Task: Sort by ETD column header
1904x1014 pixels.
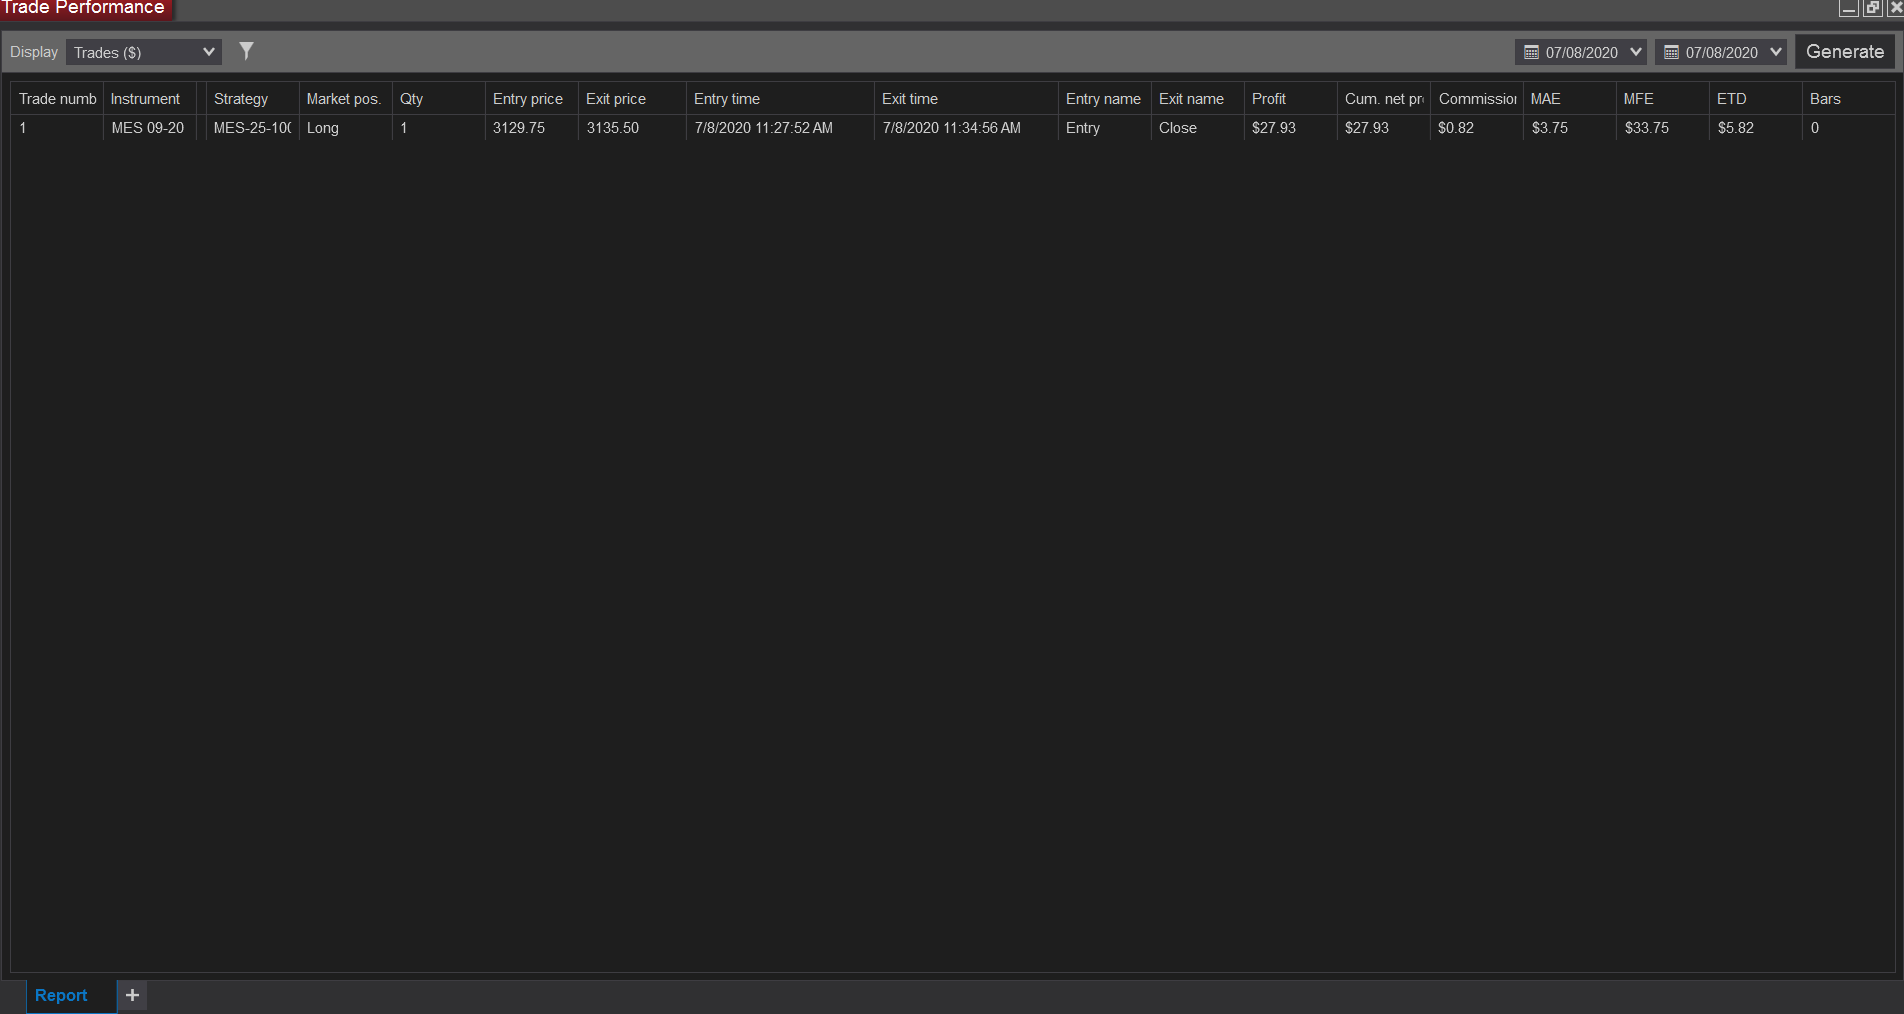Action: [x=1756, y=99]
